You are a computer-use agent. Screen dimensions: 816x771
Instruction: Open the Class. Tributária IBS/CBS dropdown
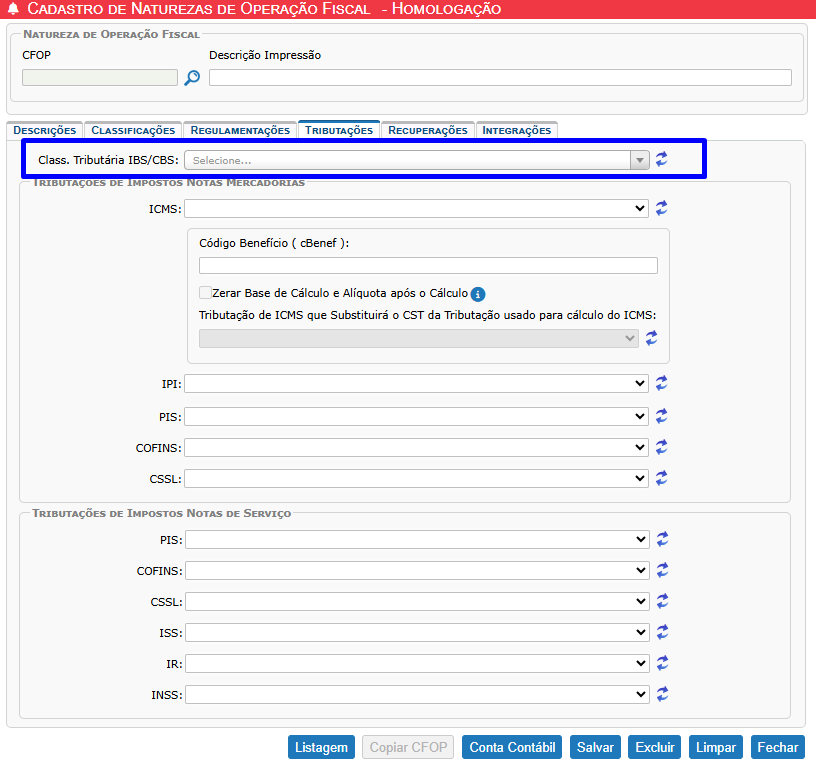[x=416, y=160]
